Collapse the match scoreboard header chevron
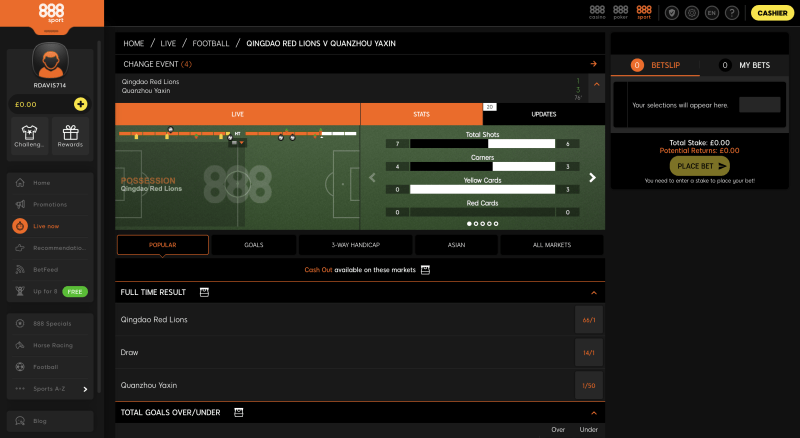Image resolution: width=800 pixels, height=438 pixels. (596, 85)
